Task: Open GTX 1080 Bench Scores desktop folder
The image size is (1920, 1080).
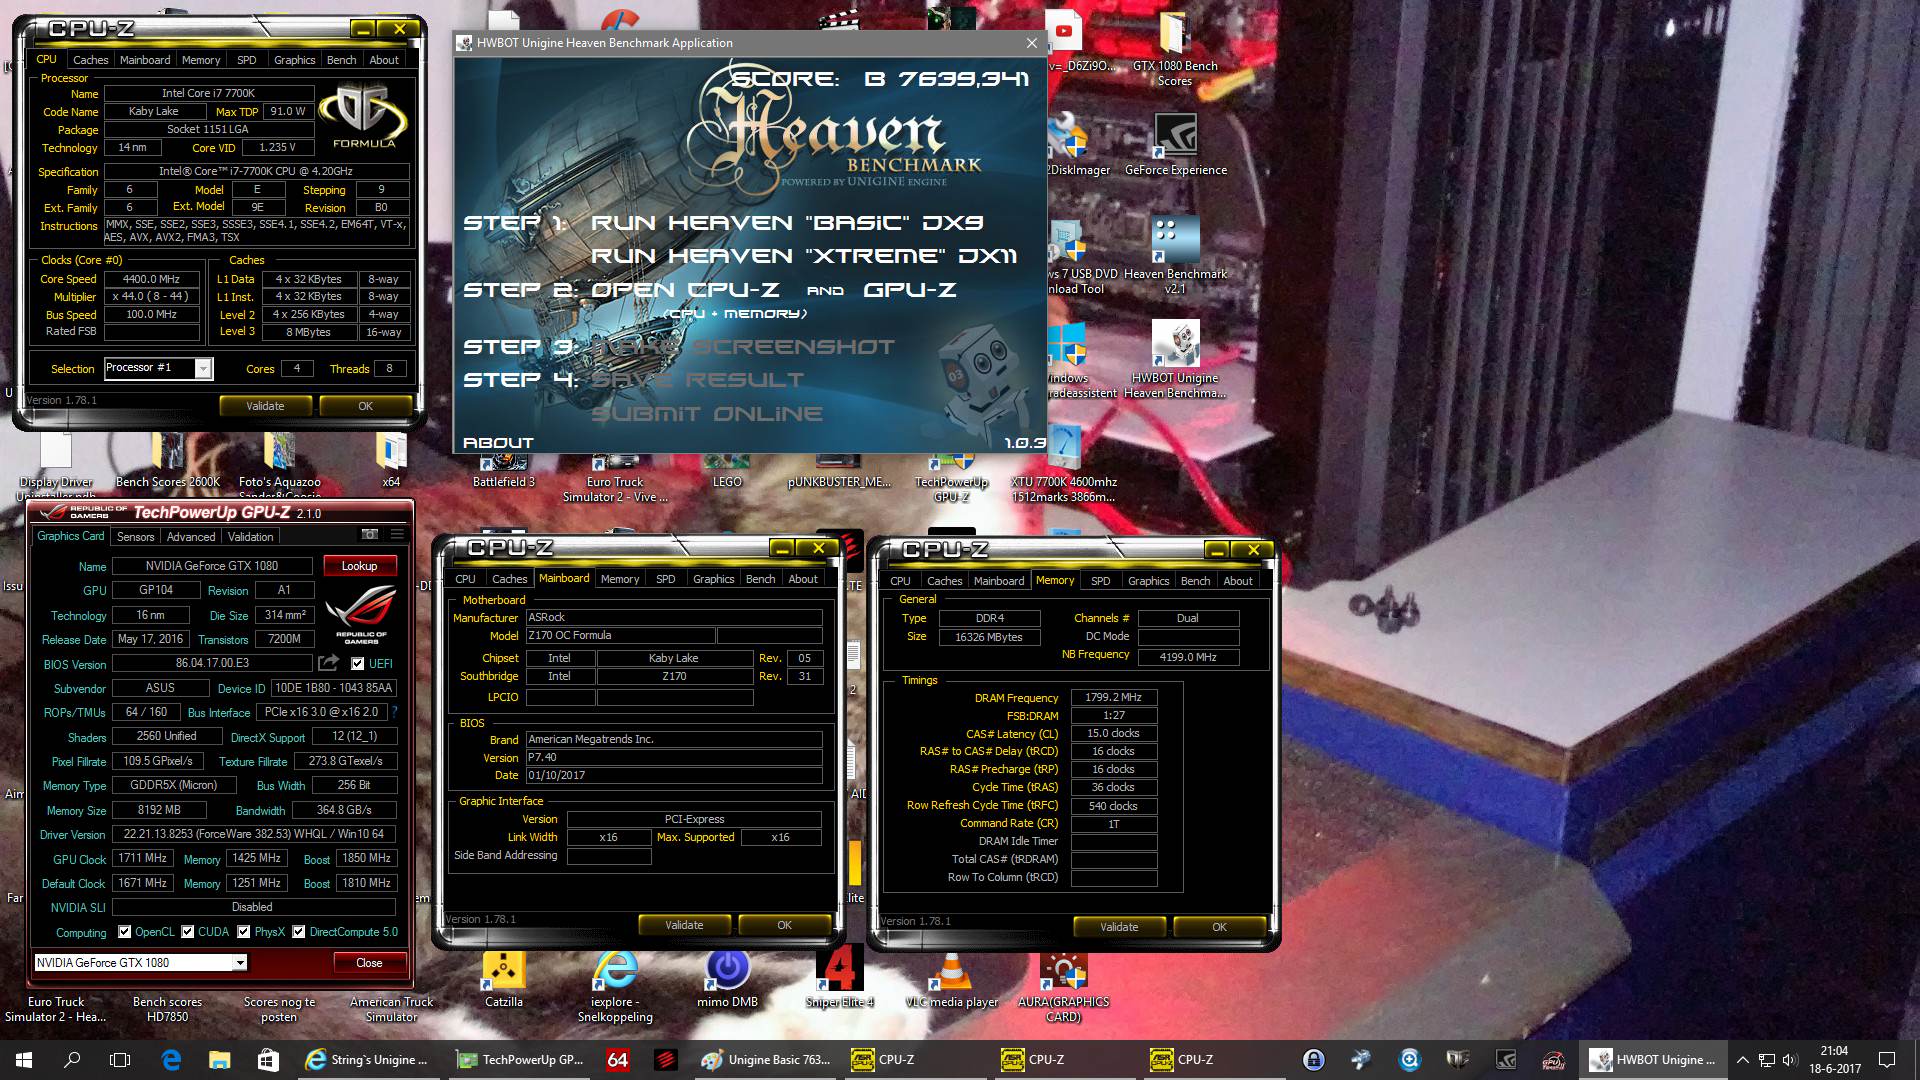Action: [x=1175, y=48]
